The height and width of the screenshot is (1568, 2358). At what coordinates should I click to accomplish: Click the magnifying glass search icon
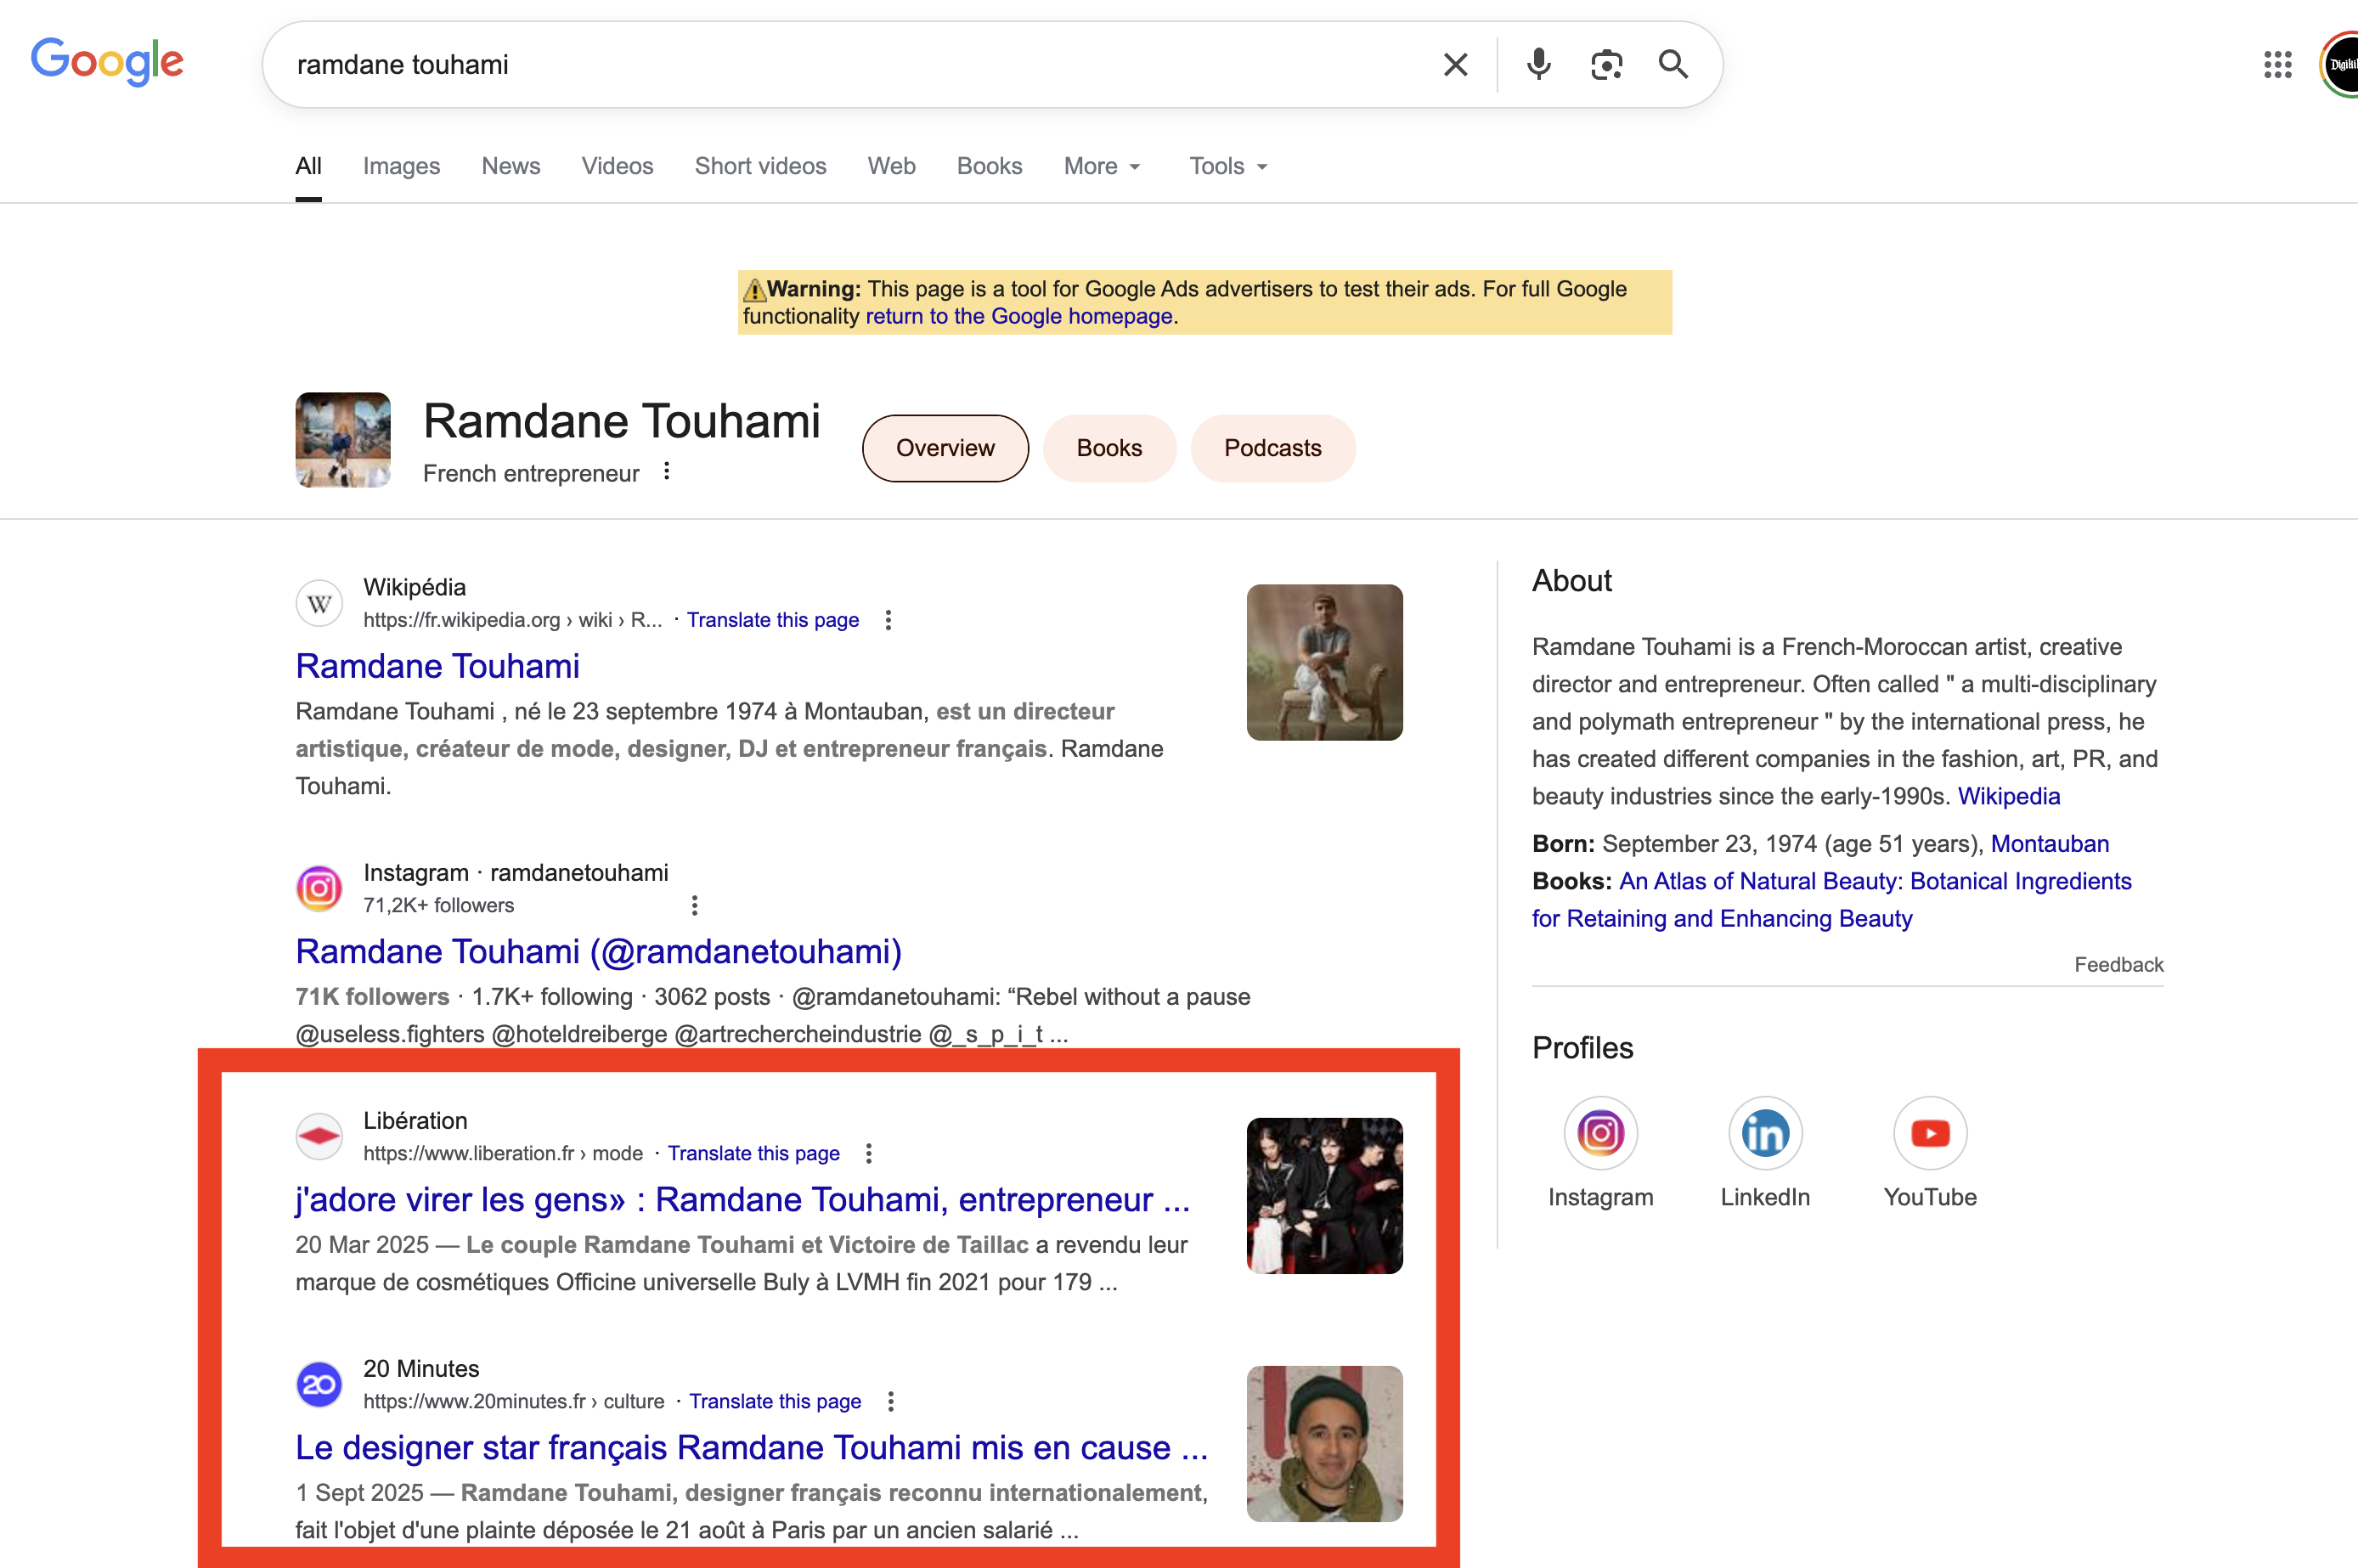[1673, 65]
